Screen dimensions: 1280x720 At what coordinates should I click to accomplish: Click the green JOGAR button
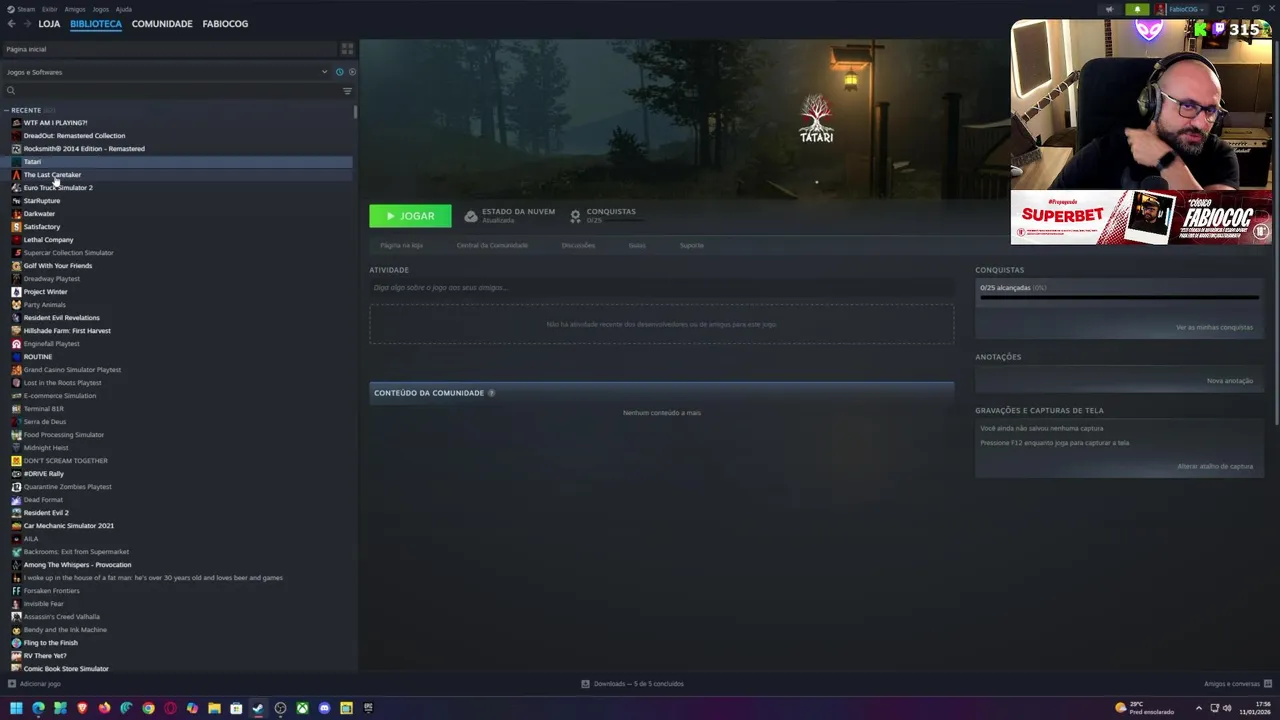tap(410, 216)
